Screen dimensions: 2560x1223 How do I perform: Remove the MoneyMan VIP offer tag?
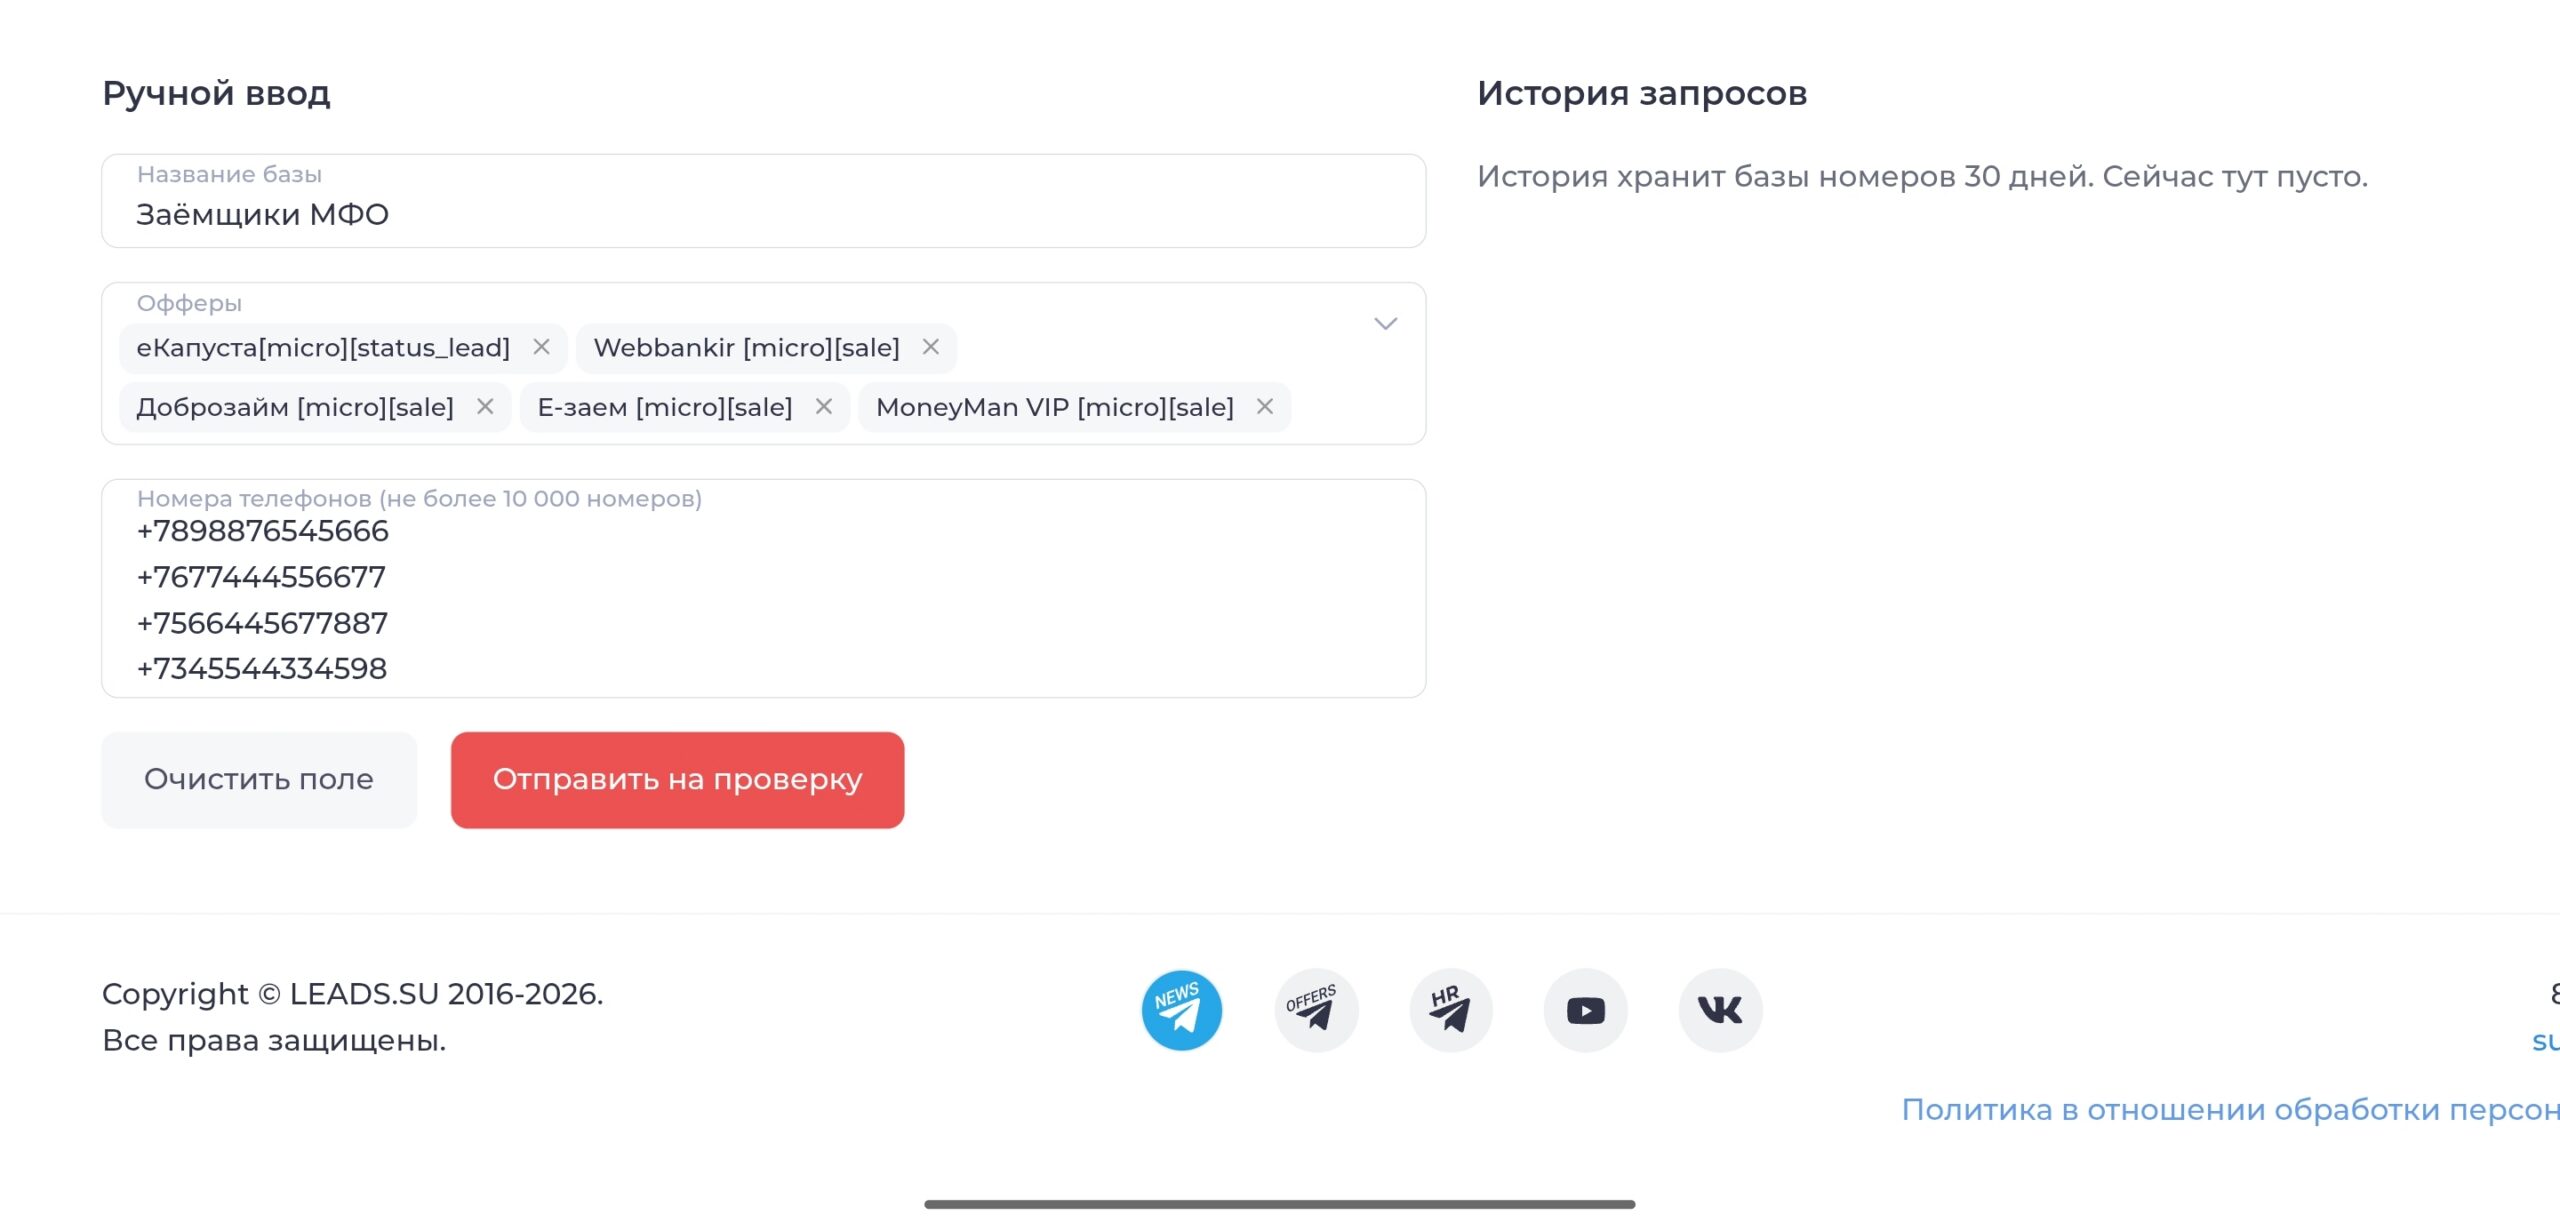(x=1264, y=407)
